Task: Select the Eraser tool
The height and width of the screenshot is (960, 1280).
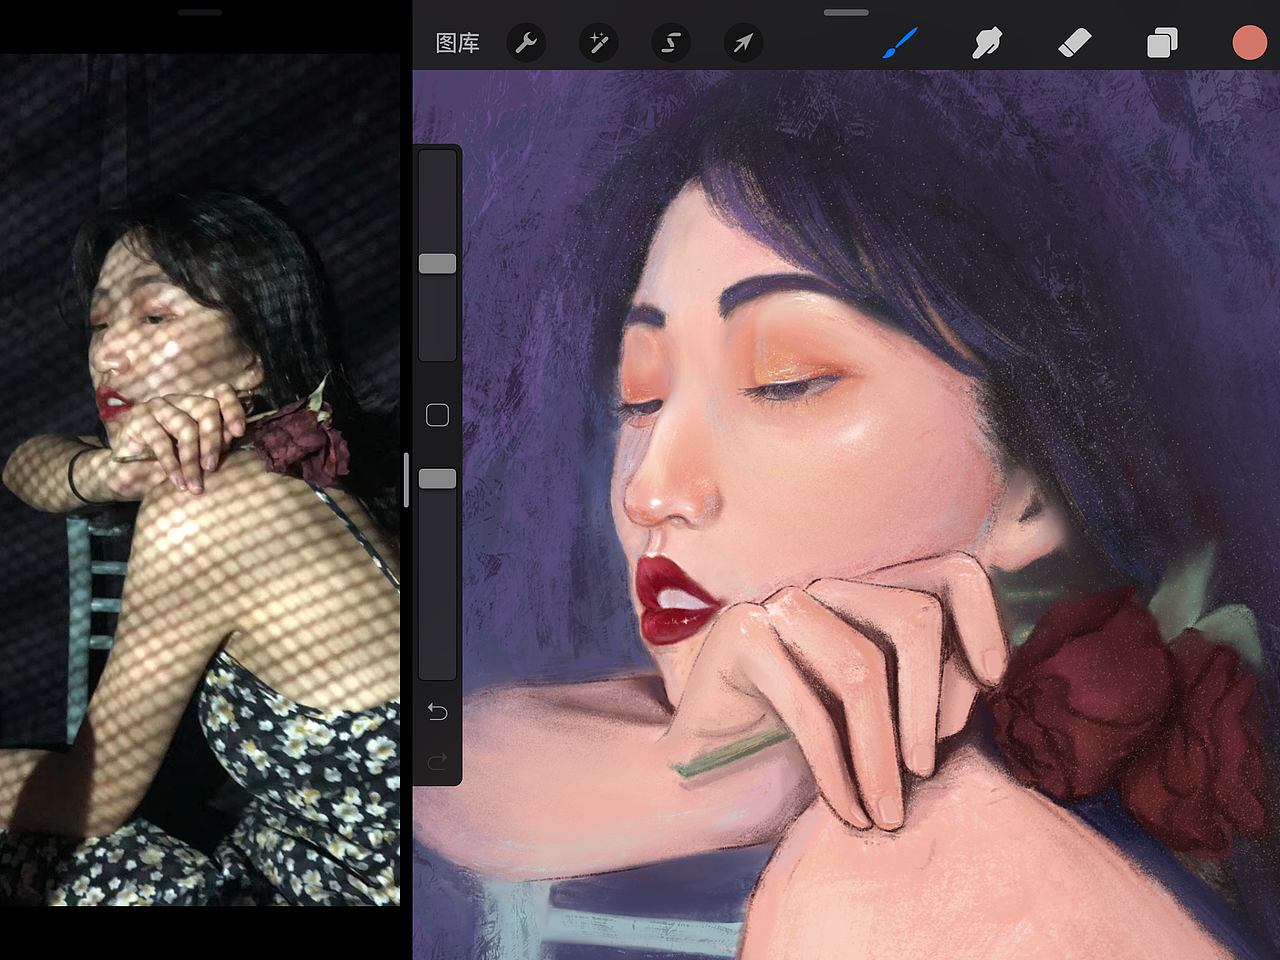Action: coord(1074,43)
